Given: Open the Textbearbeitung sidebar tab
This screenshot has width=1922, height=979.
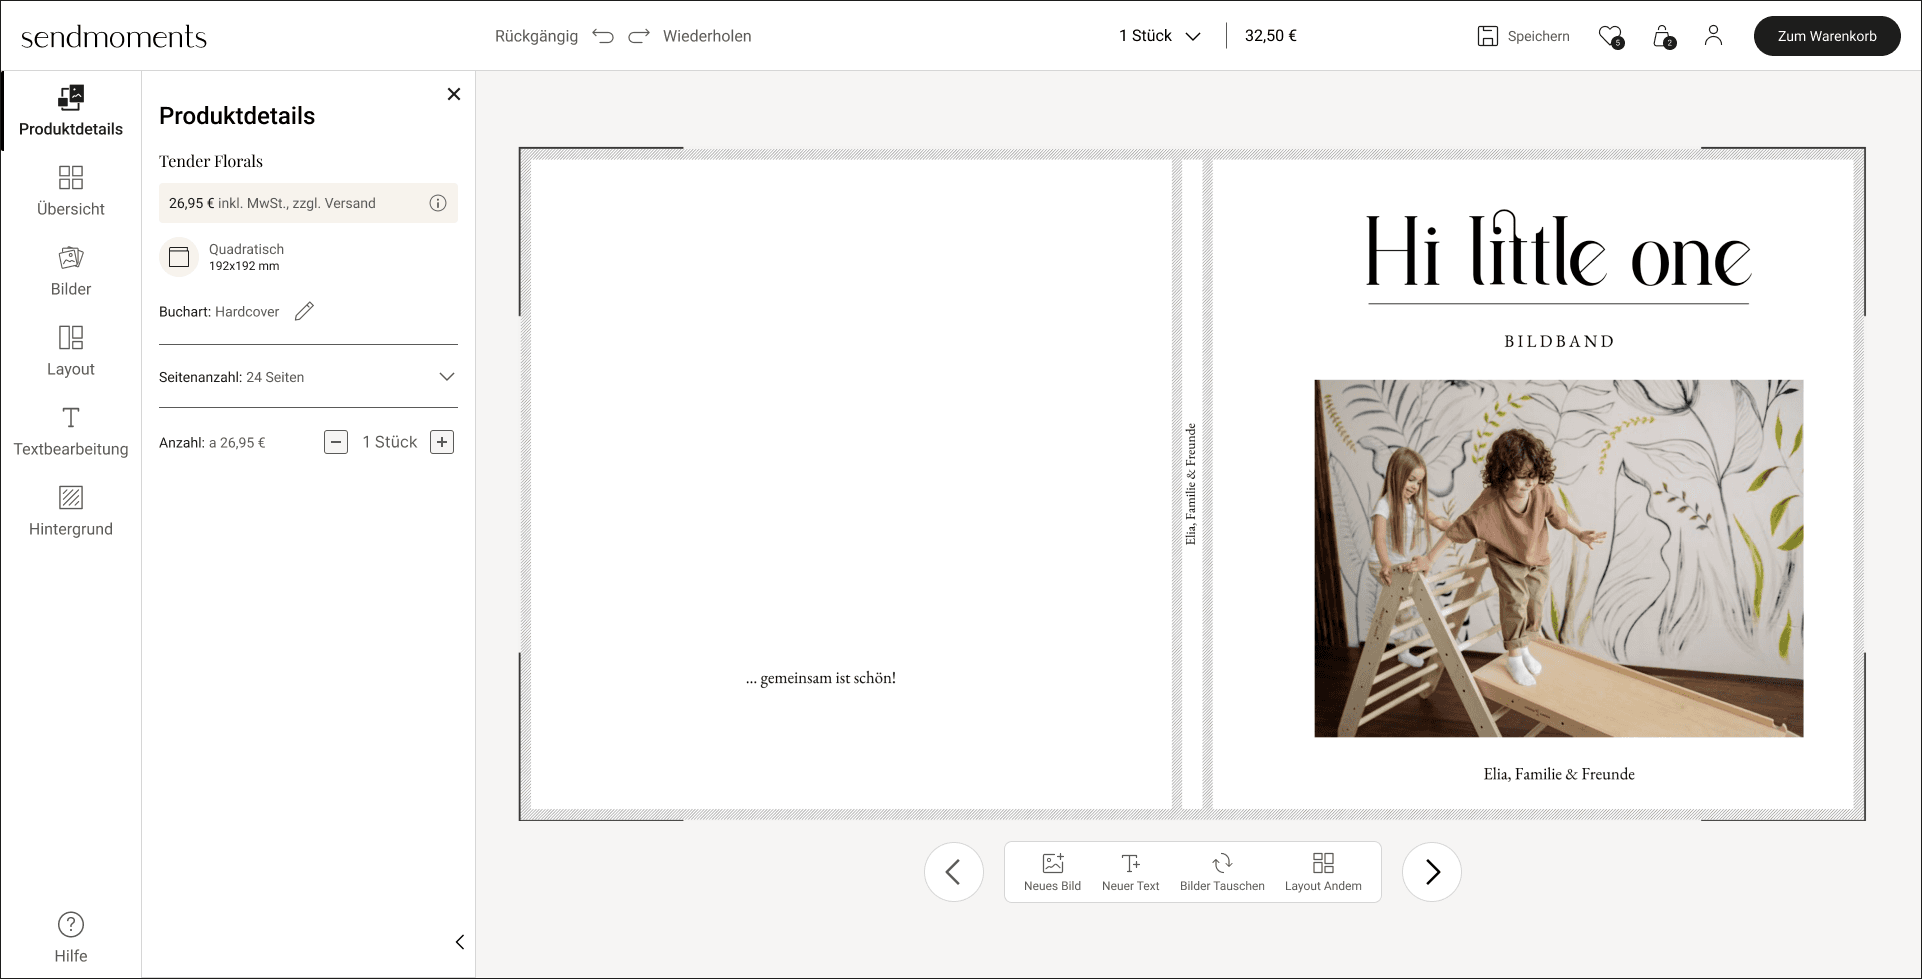Looking at the screenshot, I should (x=71, y=431).
